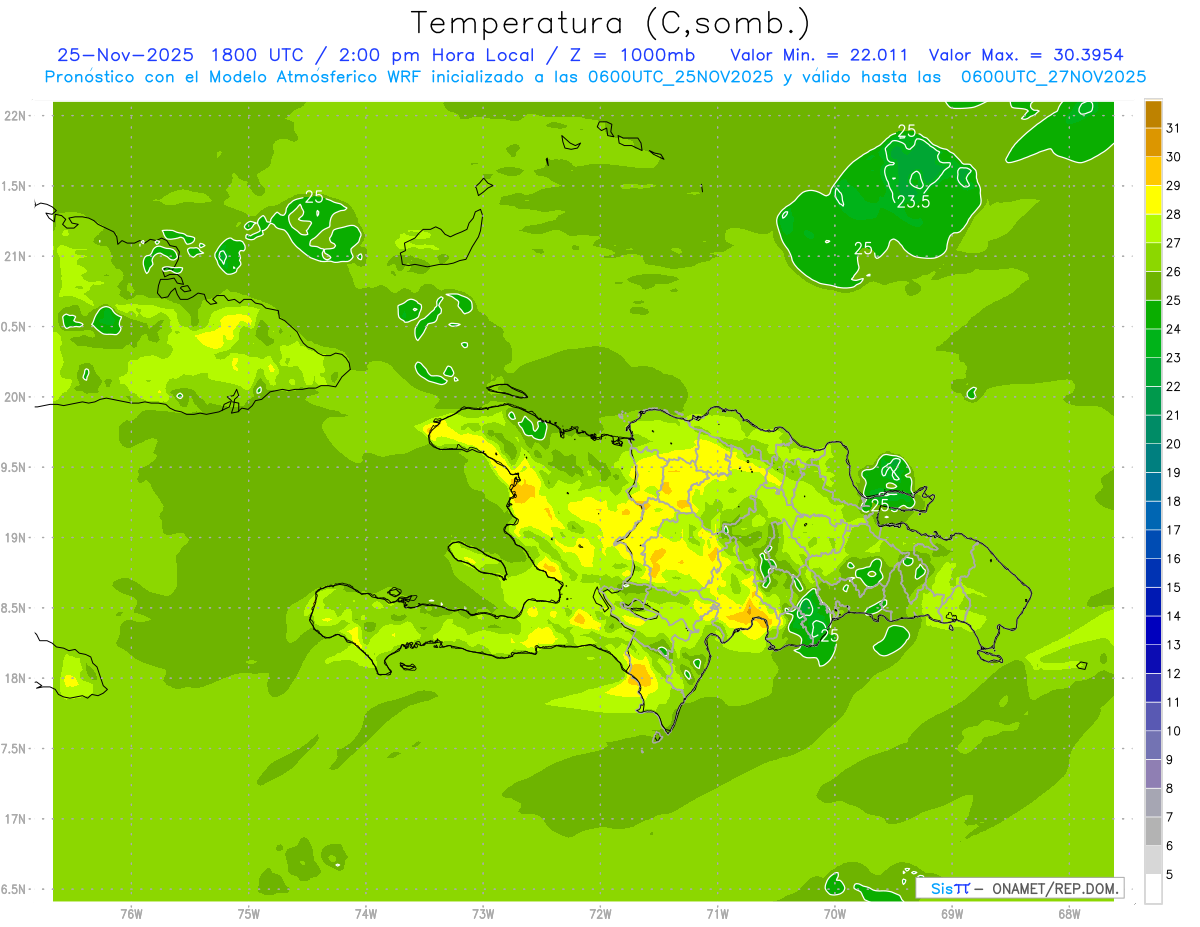The height and width of the screenshot is (927, 1200).
Task: Click the latitude label "21N"
Action: pyautogui.click(x=16, y=256)
